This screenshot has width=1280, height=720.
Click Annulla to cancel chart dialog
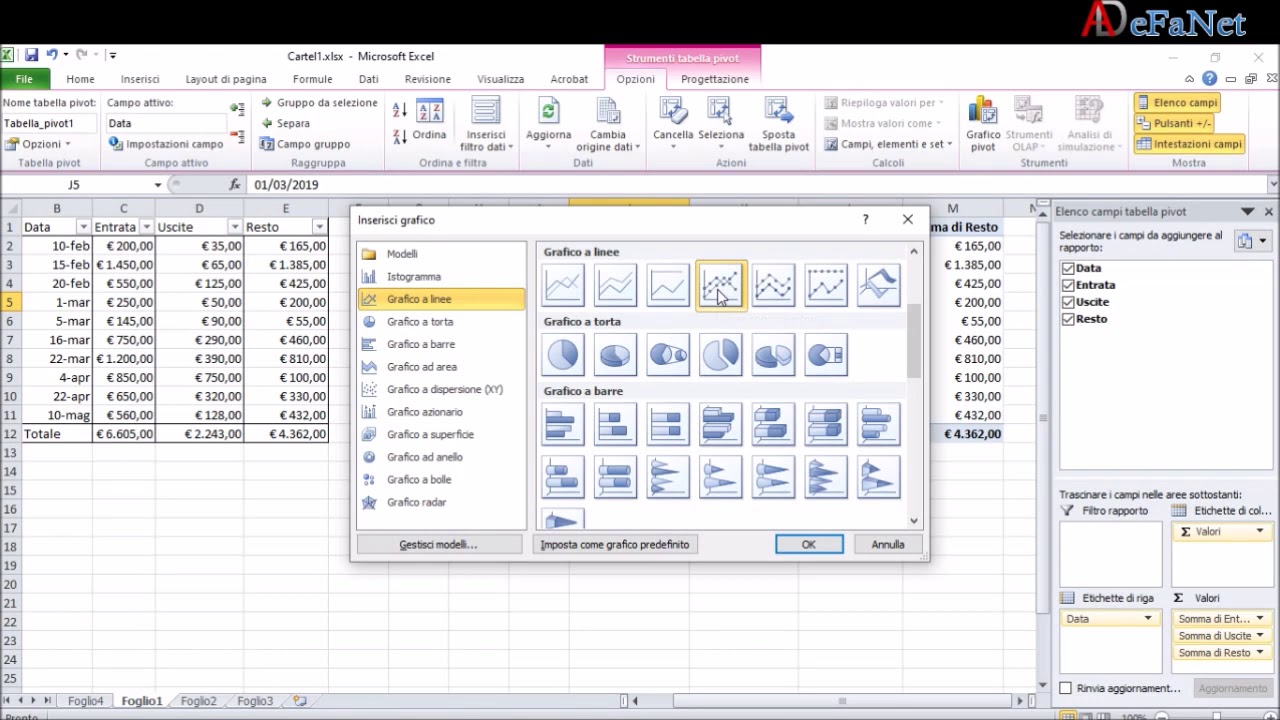[x=888, y=544]
